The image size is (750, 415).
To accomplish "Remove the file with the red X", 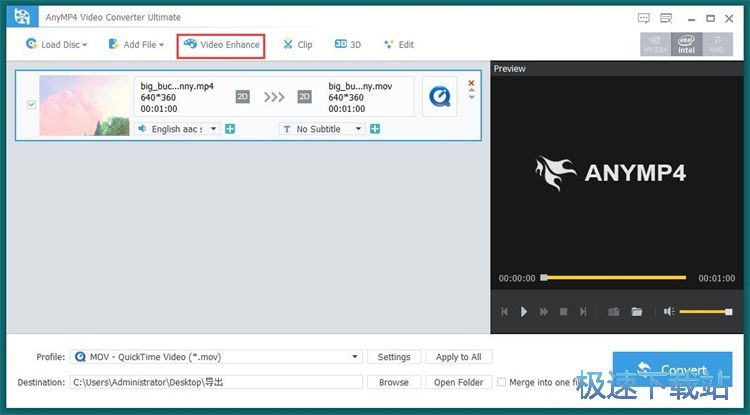I will (x=471, y=83).
